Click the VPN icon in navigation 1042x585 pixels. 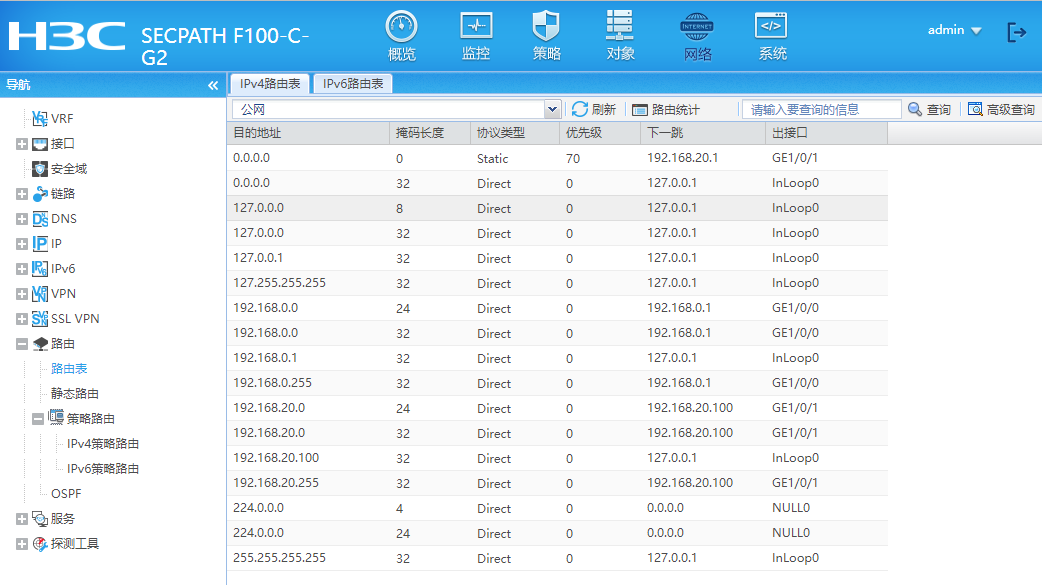click(x=40, y=294)
